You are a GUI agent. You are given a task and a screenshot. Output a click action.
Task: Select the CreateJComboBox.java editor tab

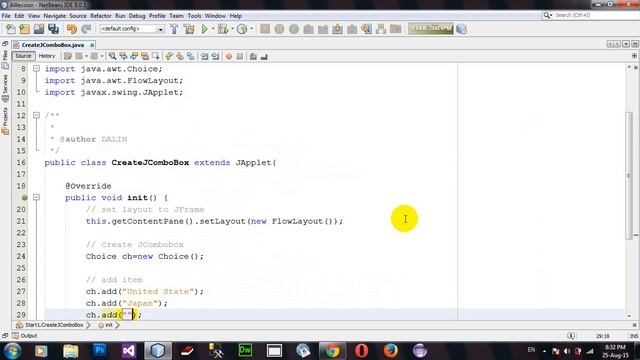tap(53, 45)
